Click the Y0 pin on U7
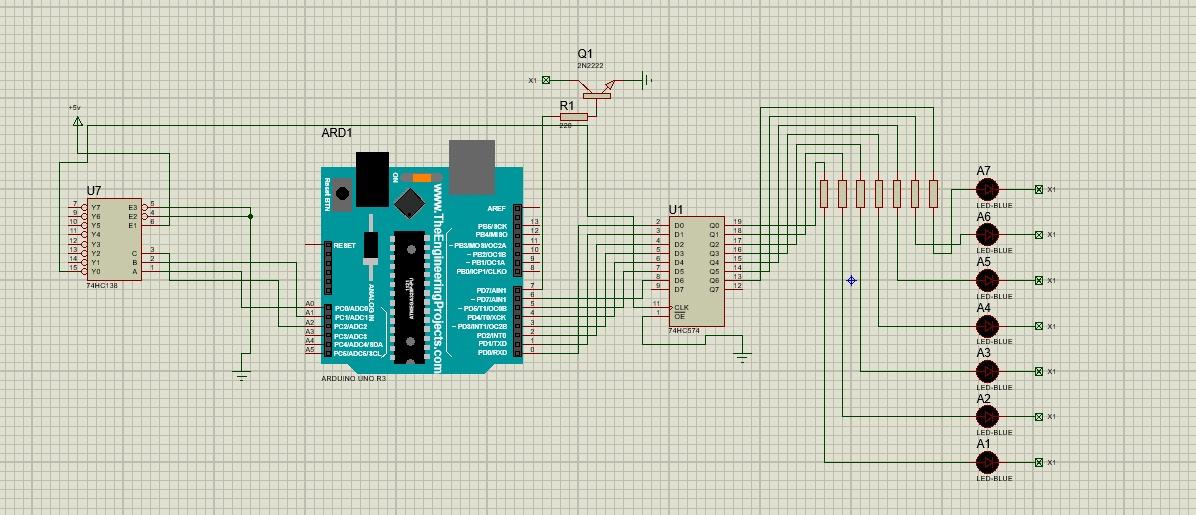The width and height of the screenshot is (1196, 515). point(78,272)
